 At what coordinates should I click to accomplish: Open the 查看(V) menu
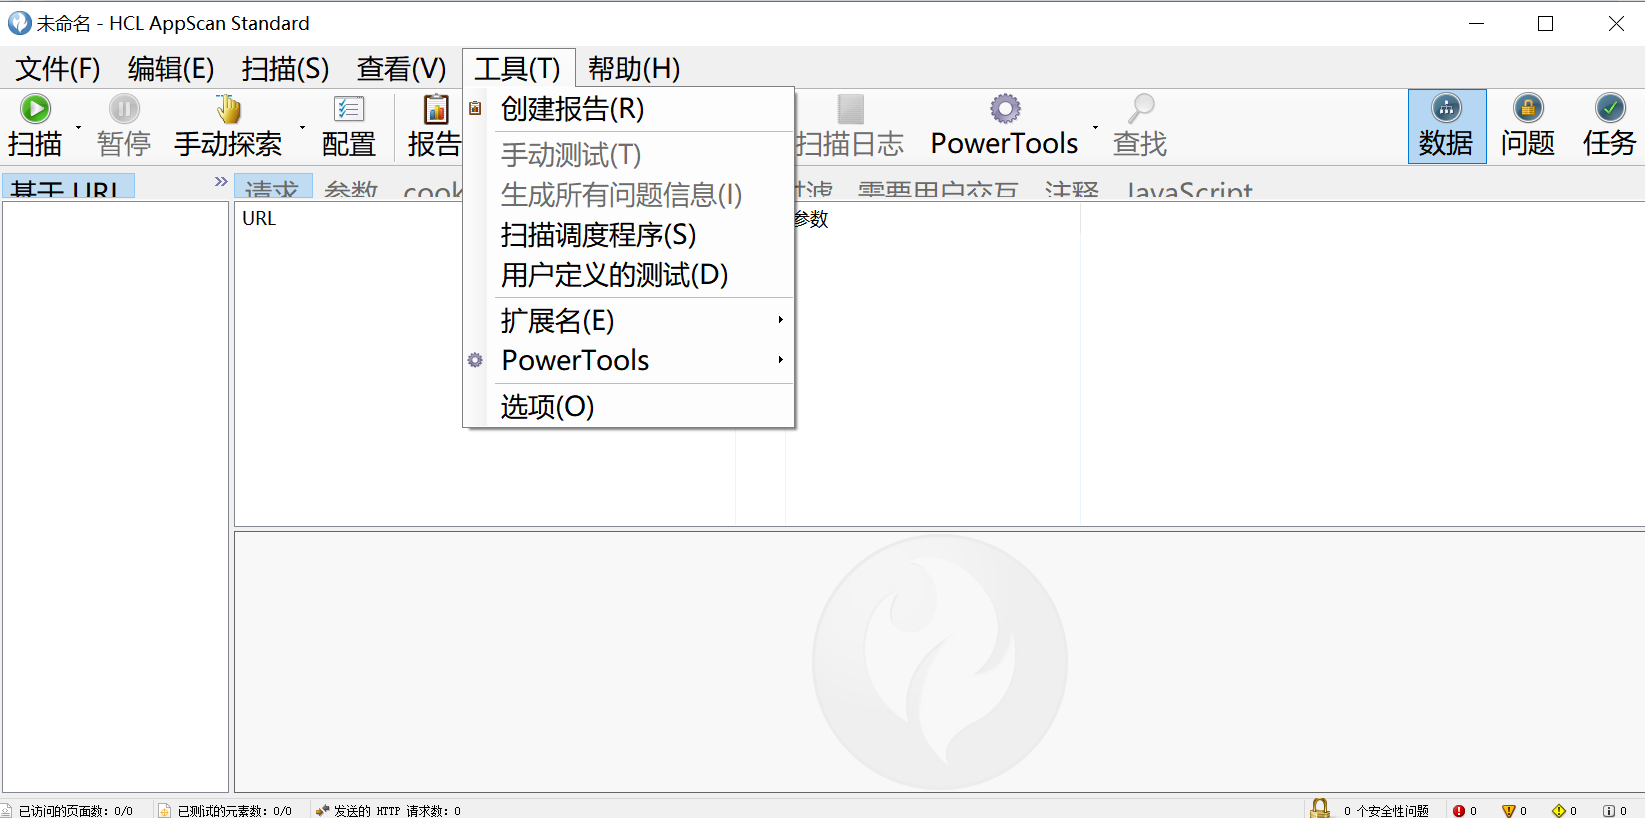pos(401,68)
